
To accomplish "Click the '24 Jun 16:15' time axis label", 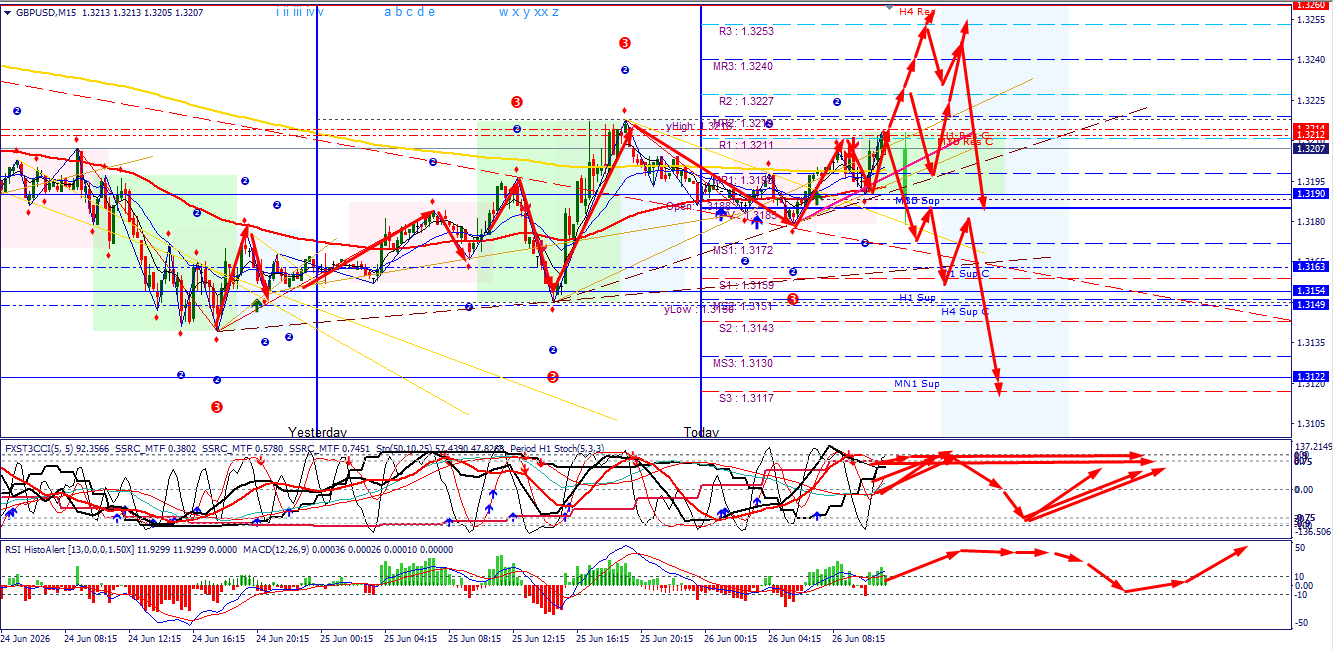I will 217,637.
